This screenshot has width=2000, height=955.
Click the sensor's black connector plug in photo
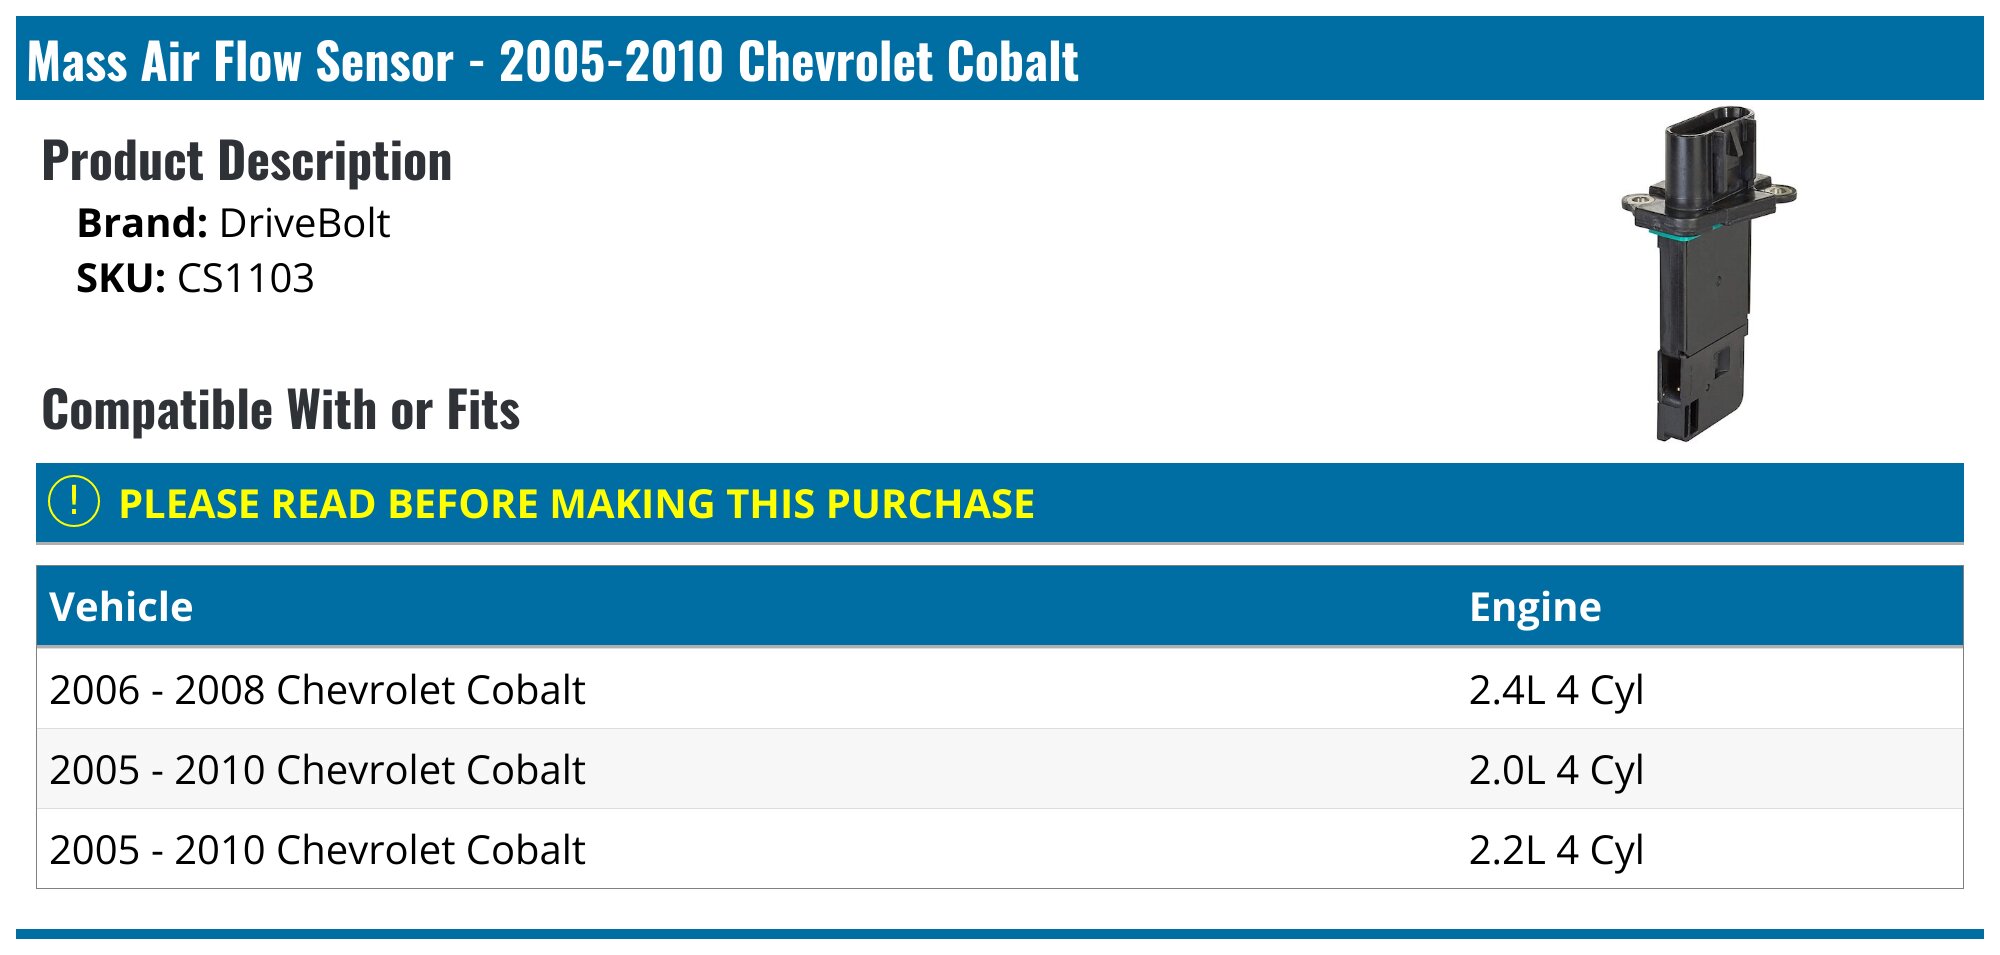(x=1706, y=150)
